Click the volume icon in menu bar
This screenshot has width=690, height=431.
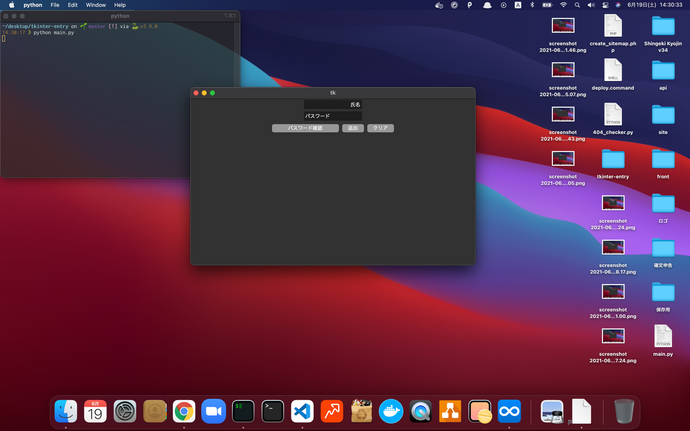591,5
